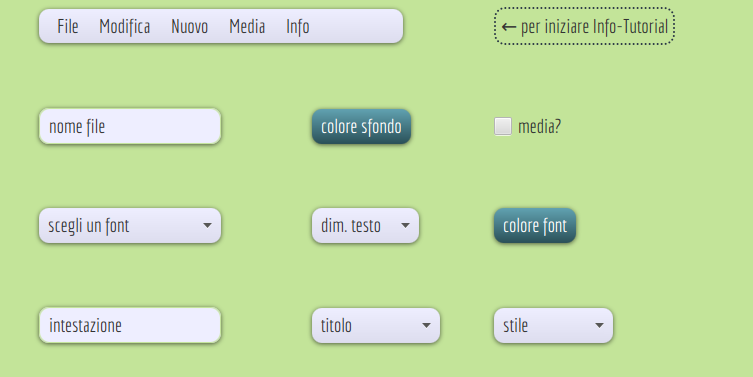This screenshot has height=377, width=753.
Task: Open the Info menu
Action: pos(298,26)
